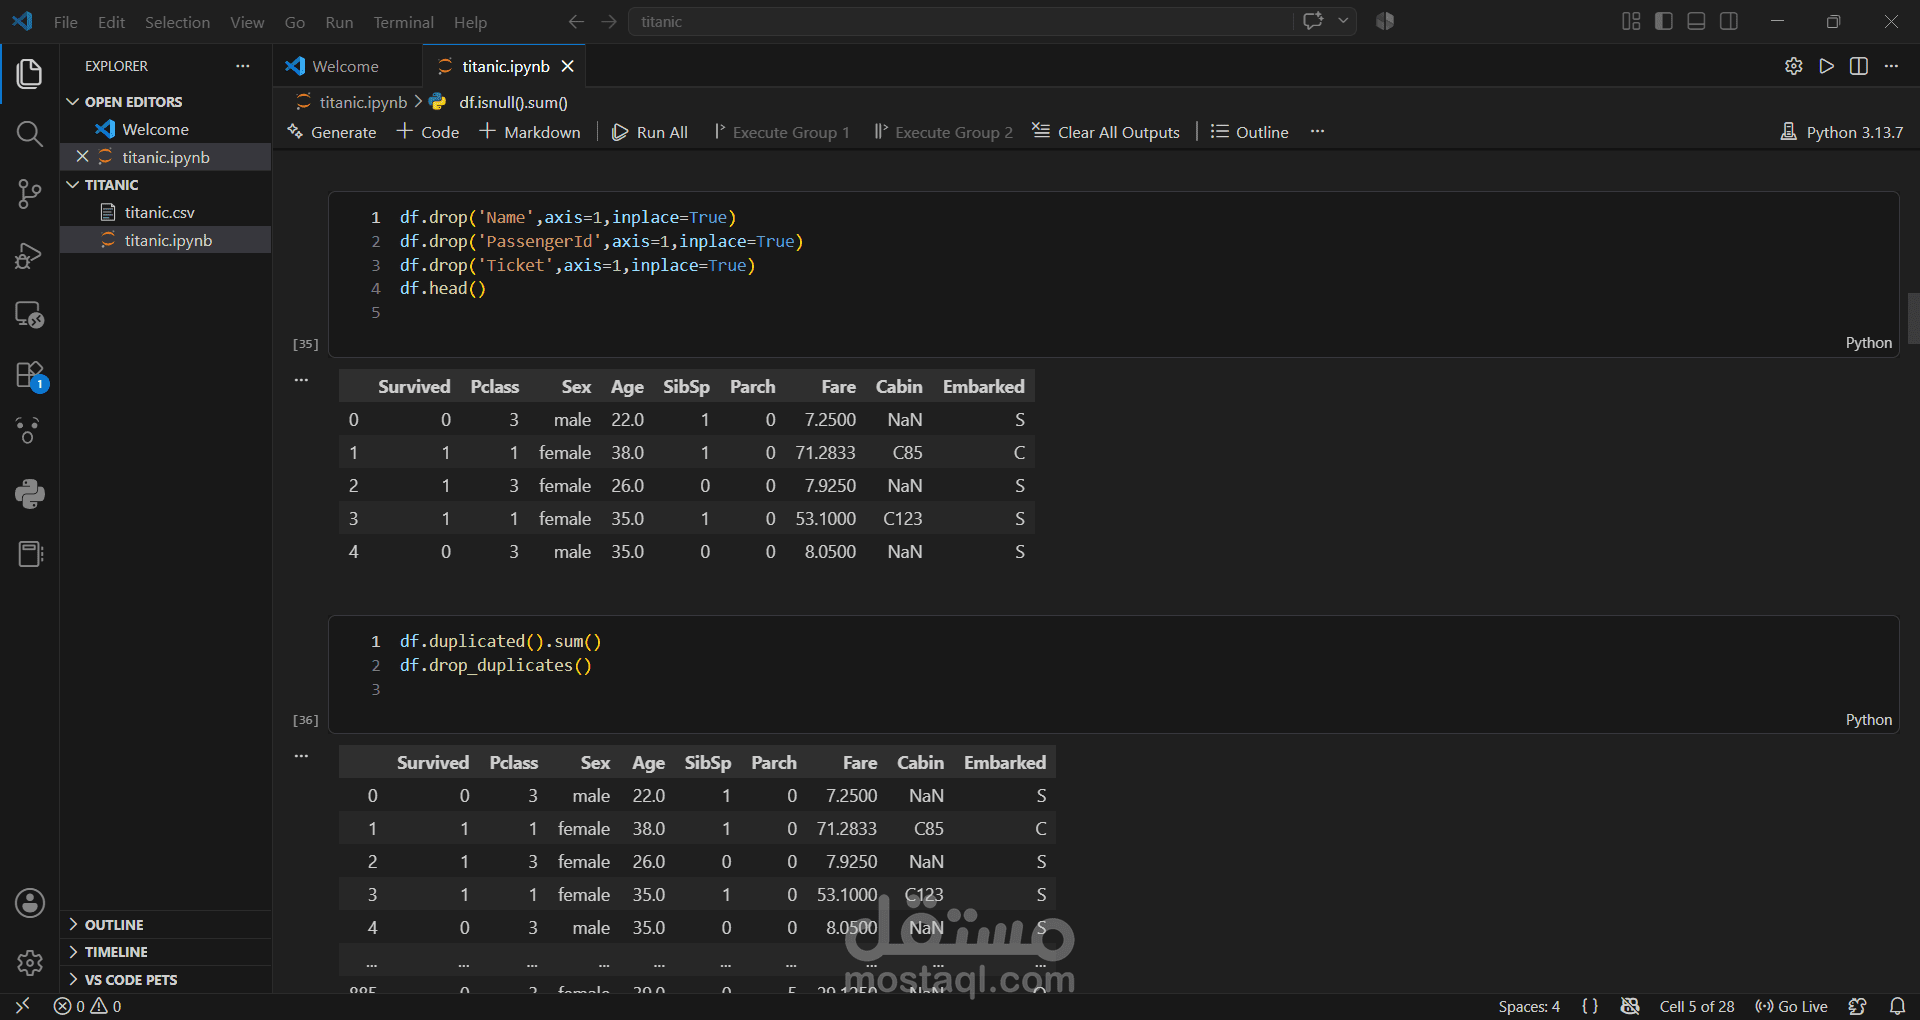Open editor More Actions menu
The image size is (1920, 1020).
click(1891, 66)
